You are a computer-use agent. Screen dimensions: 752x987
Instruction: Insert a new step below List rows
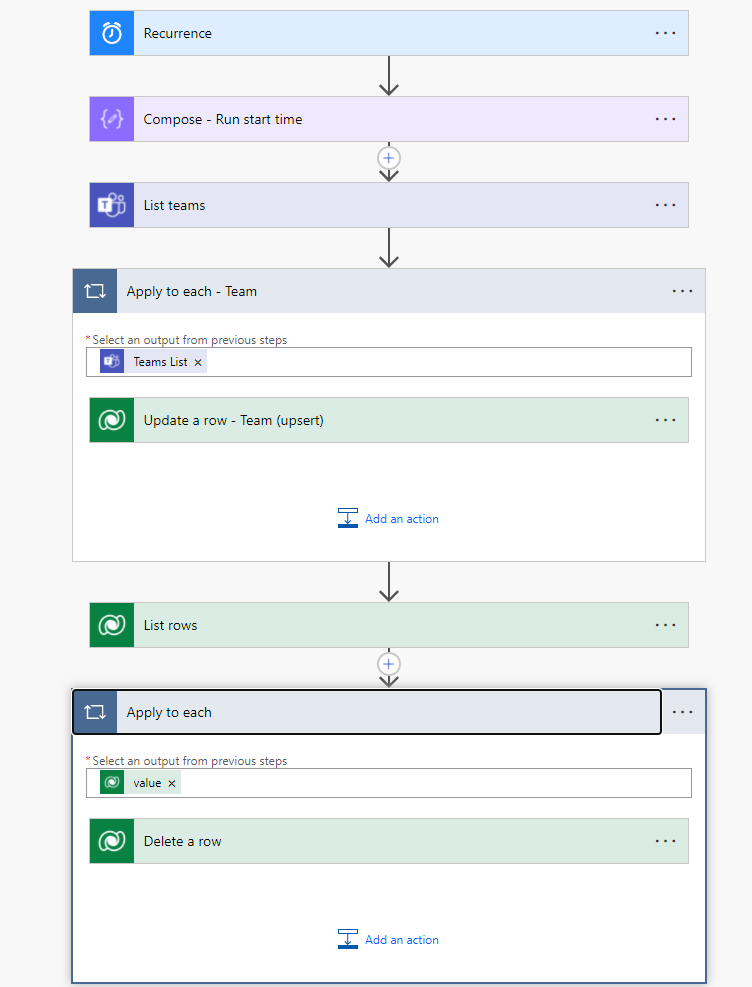(x=389, y=664)
